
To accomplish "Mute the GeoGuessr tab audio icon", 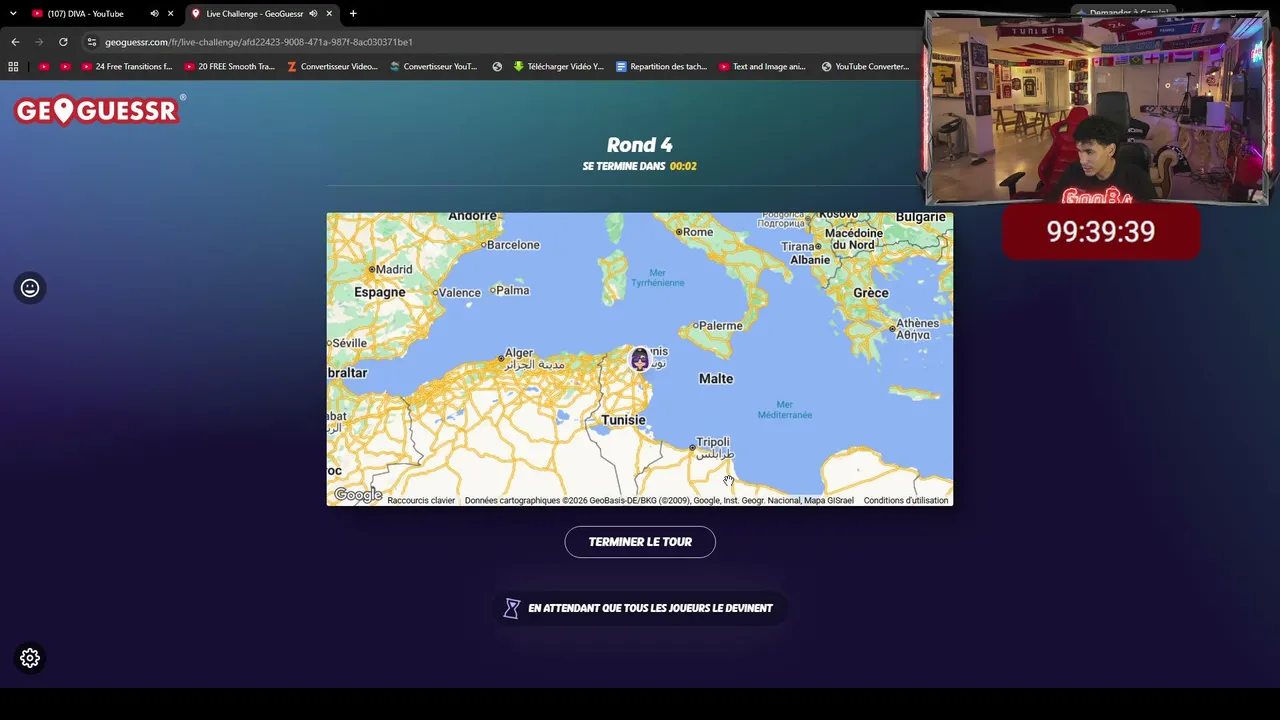I will pyautogui.click(x=313, y=14).
